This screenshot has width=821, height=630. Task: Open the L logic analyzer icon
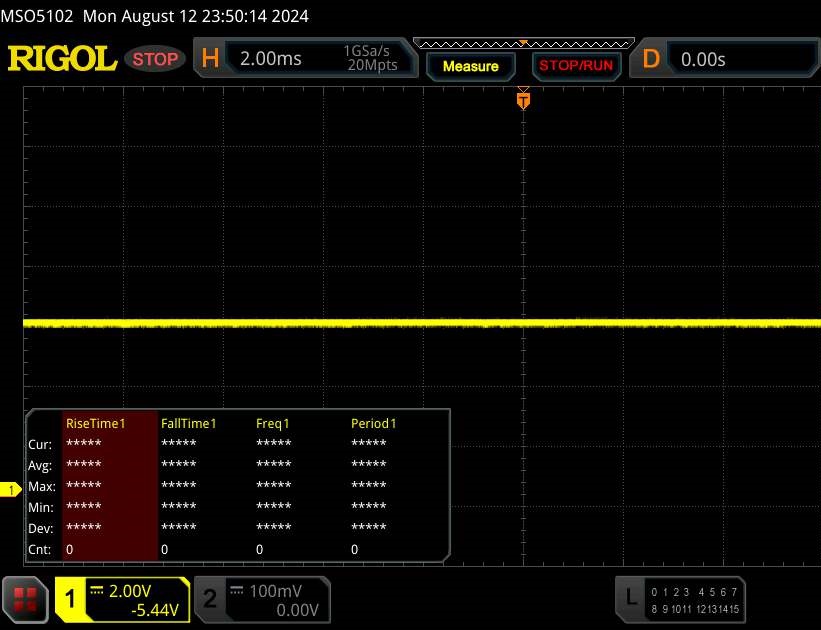(x=630, y=598)
